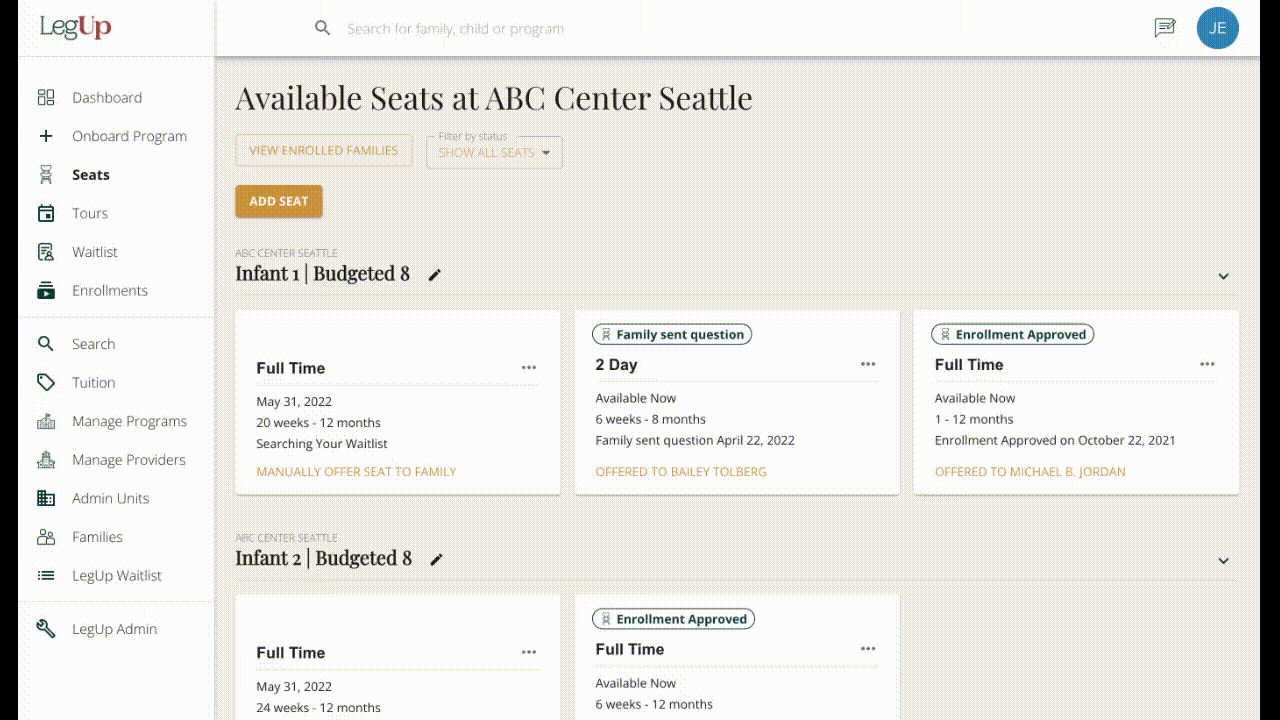The width and height of the screenshot is (1280, 720).
Task: Click the JE user avatar
Action: coord(1217,28)
